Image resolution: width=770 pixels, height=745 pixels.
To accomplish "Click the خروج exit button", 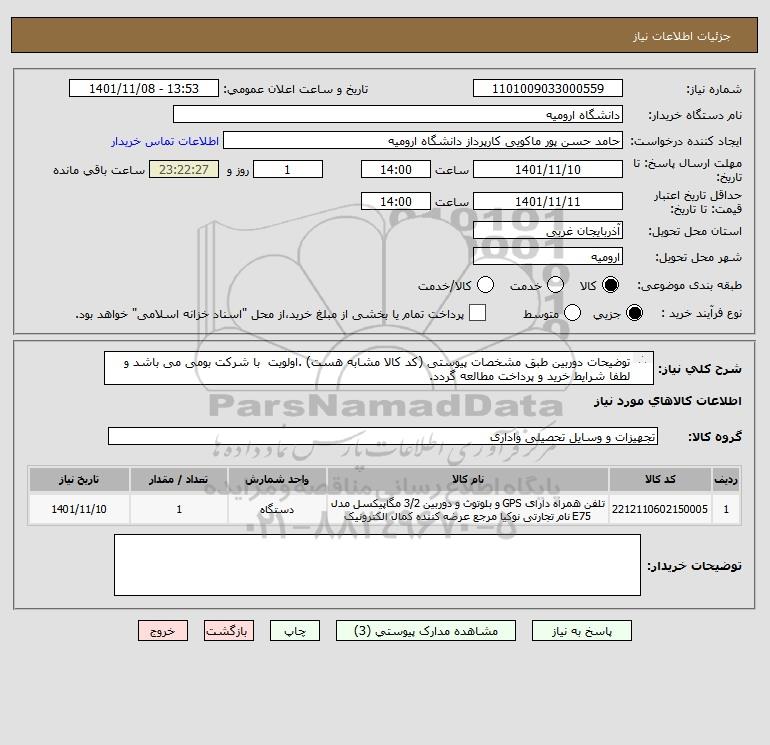I will coord(163,631).
